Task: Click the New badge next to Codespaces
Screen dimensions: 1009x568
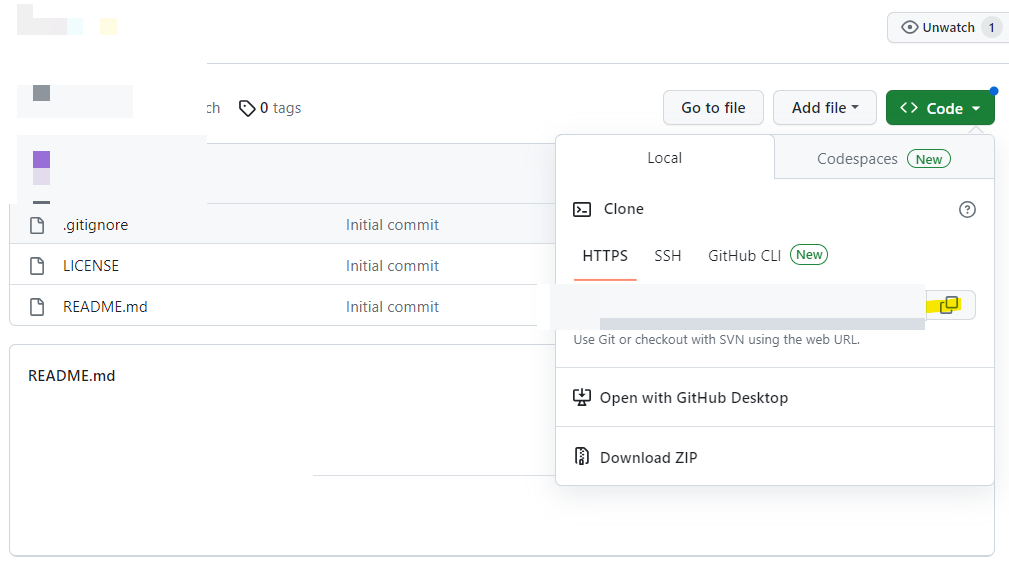Action: pos(929,159)
